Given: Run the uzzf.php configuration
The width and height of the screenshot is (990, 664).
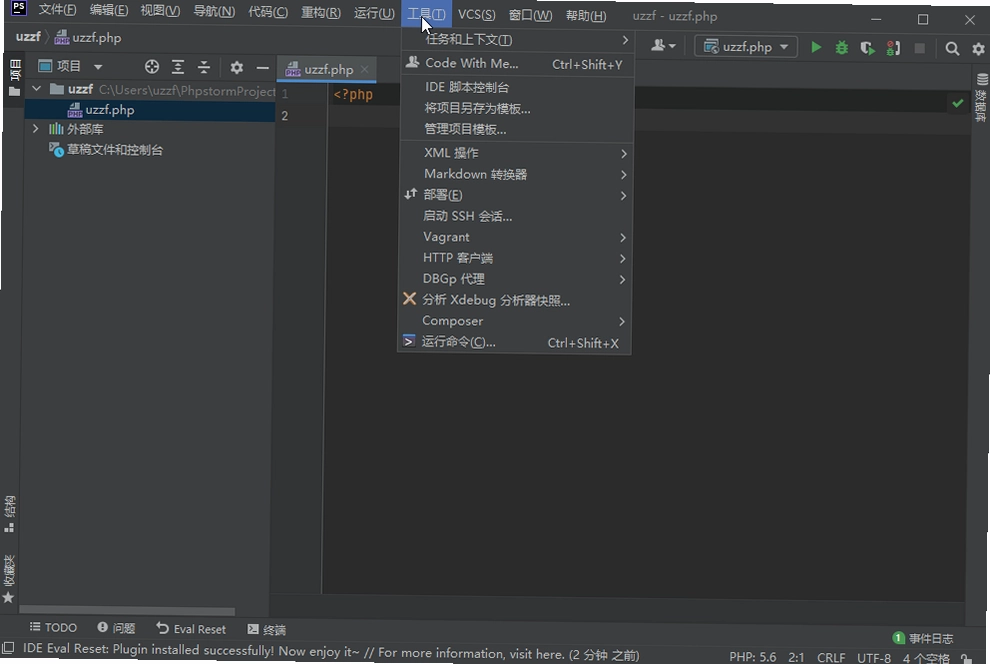Looking at the screenshot, I should click(x=816, y=47).
